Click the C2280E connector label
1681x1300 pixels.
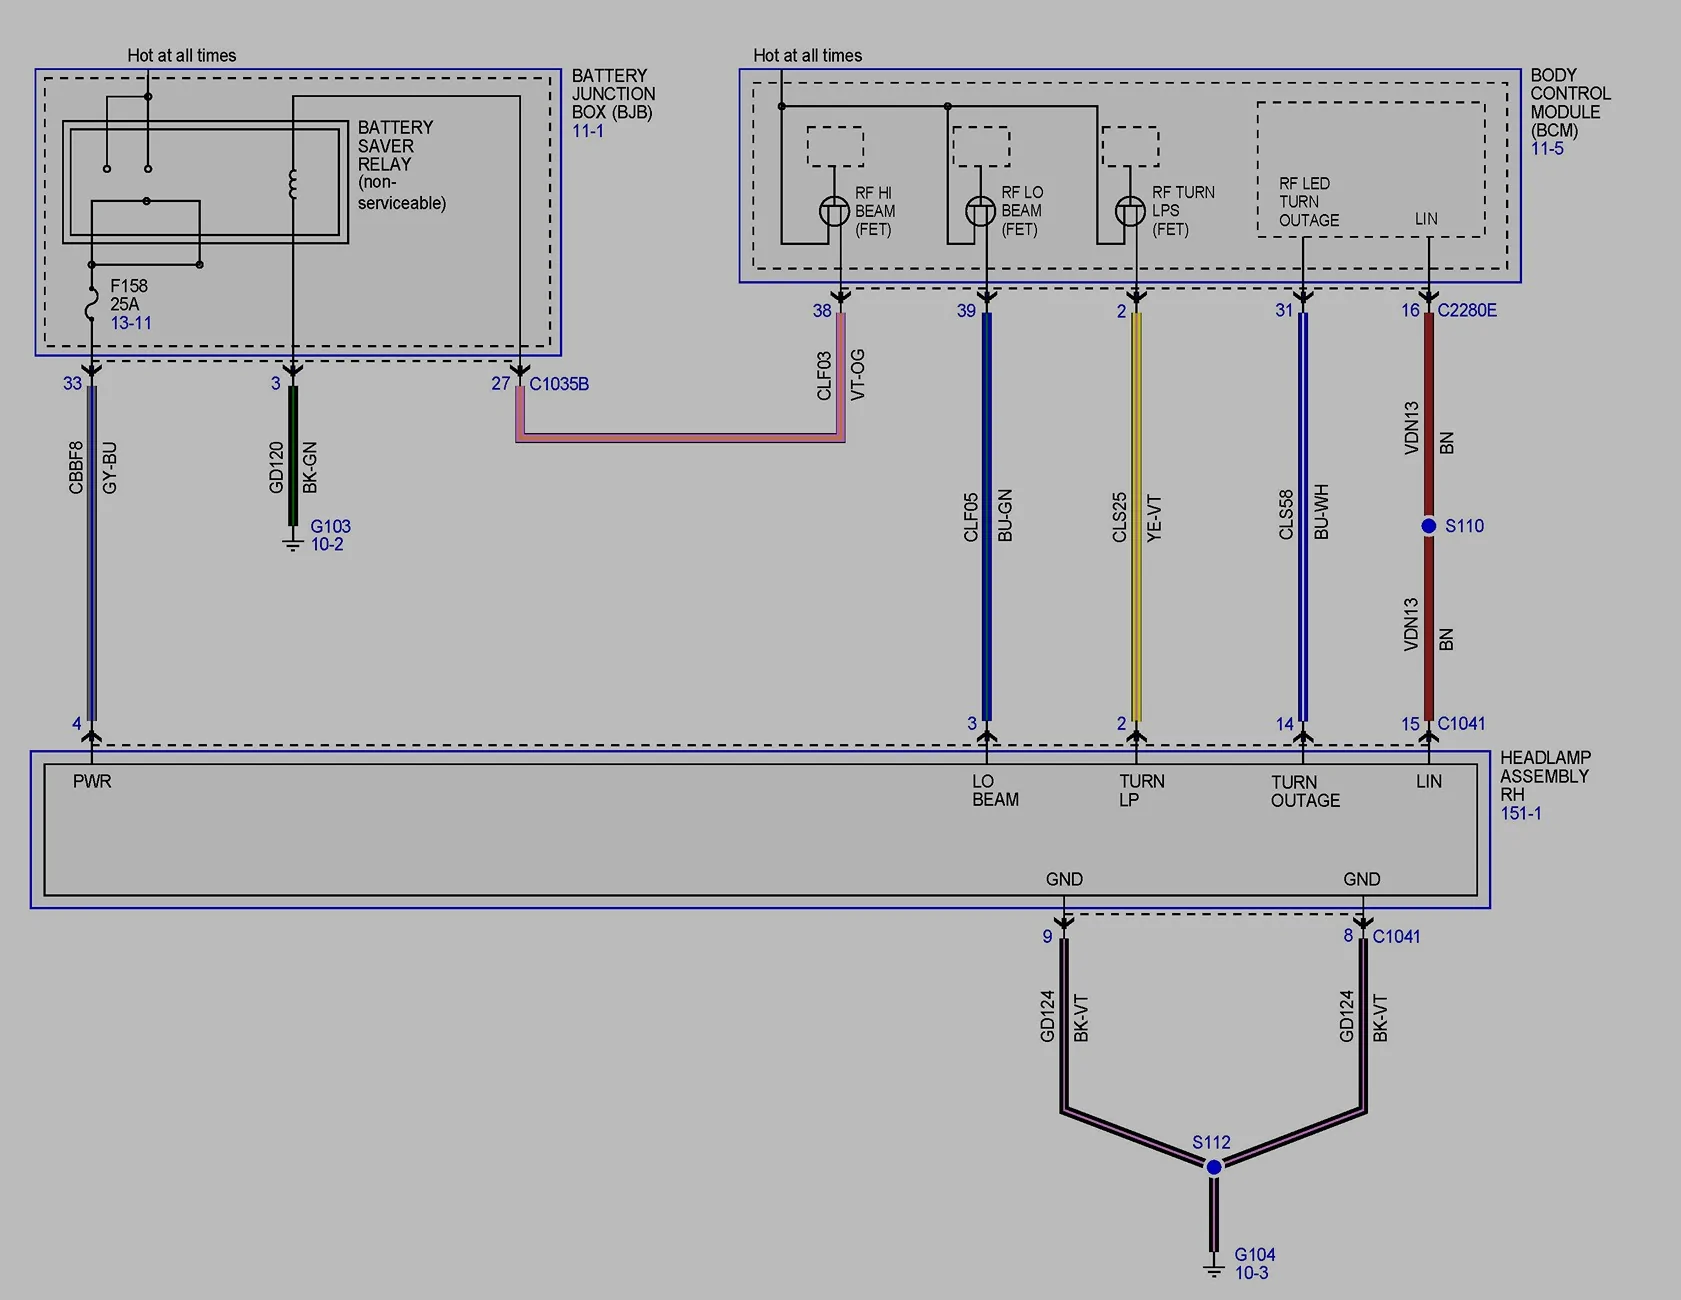[1466, 310]
